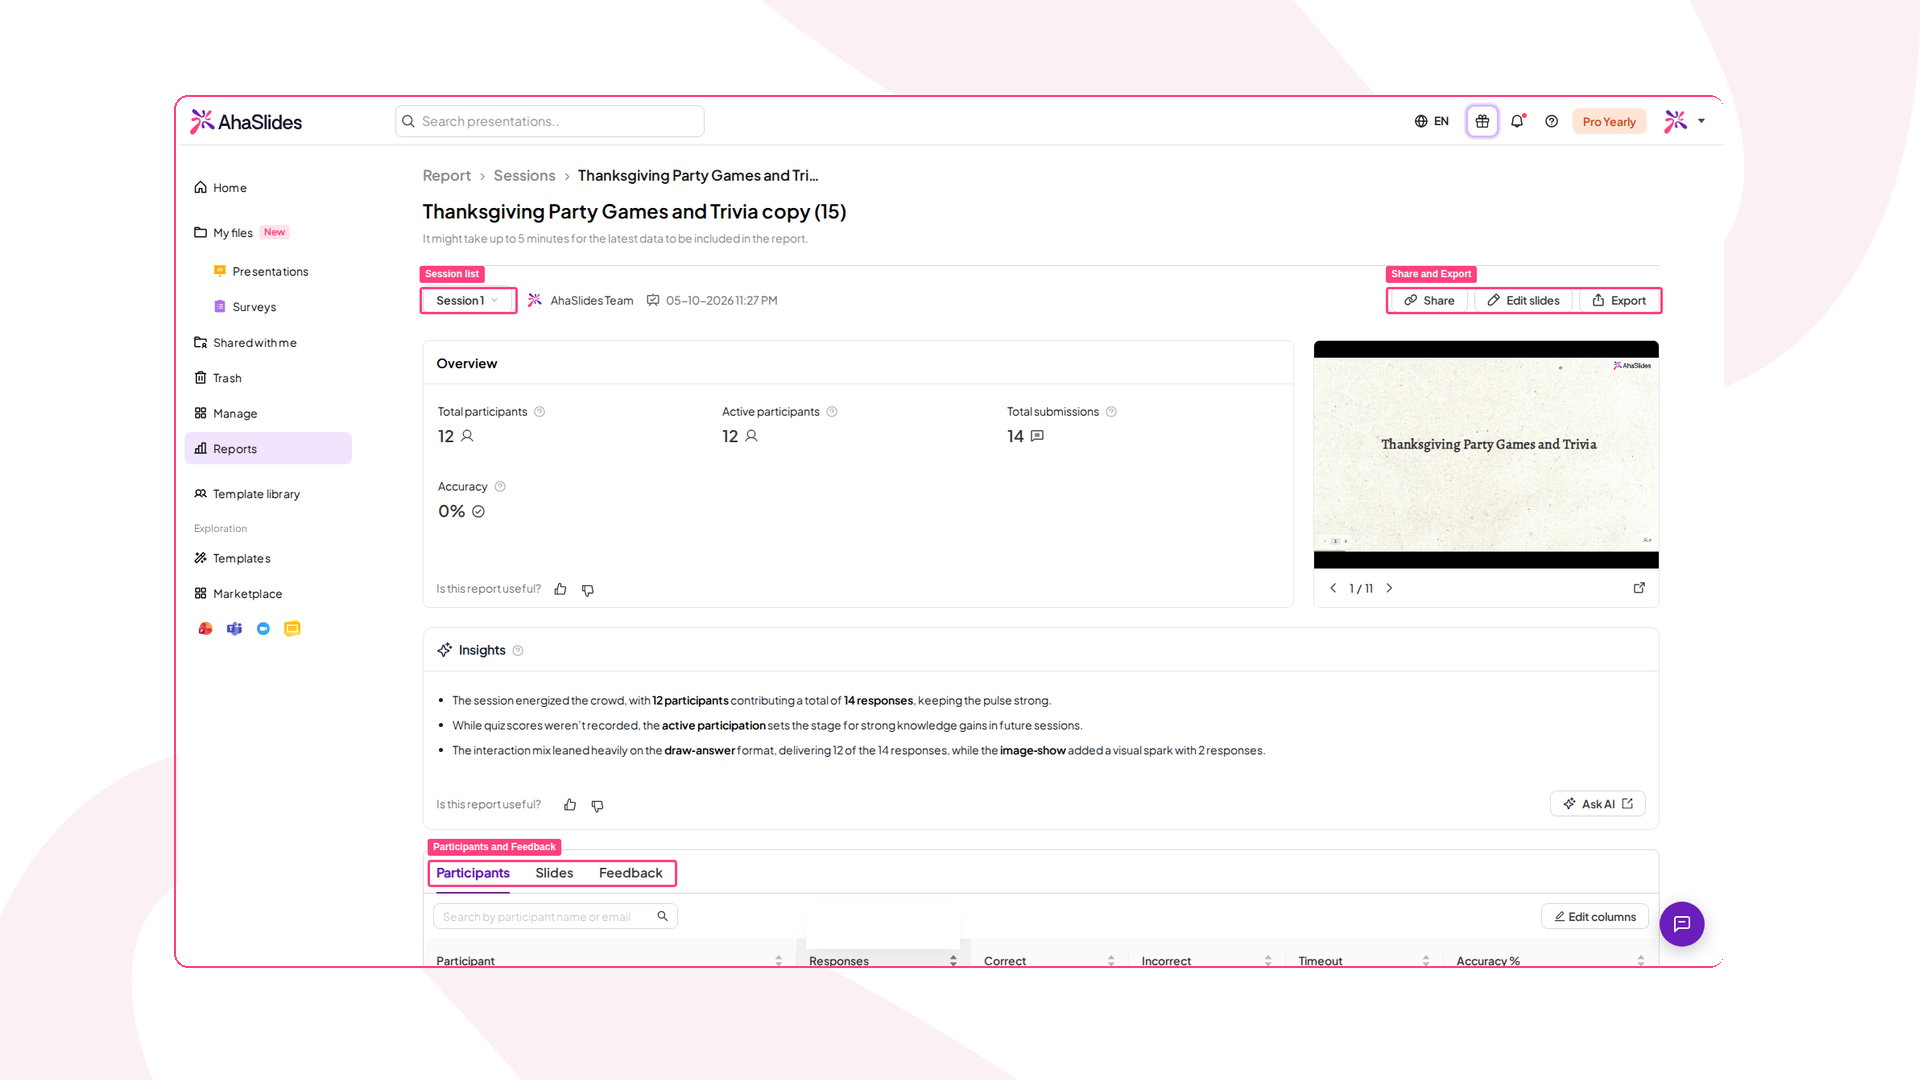This screenshot has width=1920, height=1080.
Task: Open the account avatar dropdown
Action: coord(1685,121)
